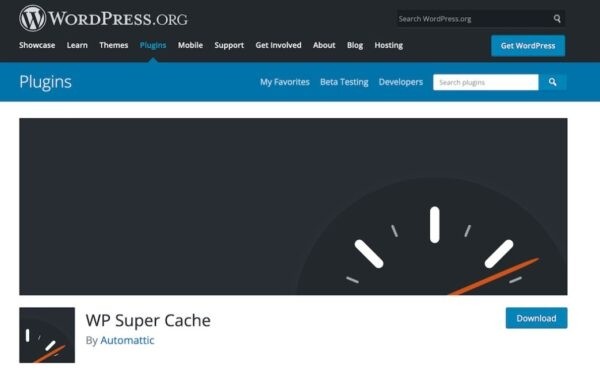Viewport: 600px width, 370px height.
Task: Click the Download button
Action: click(536, 318)
